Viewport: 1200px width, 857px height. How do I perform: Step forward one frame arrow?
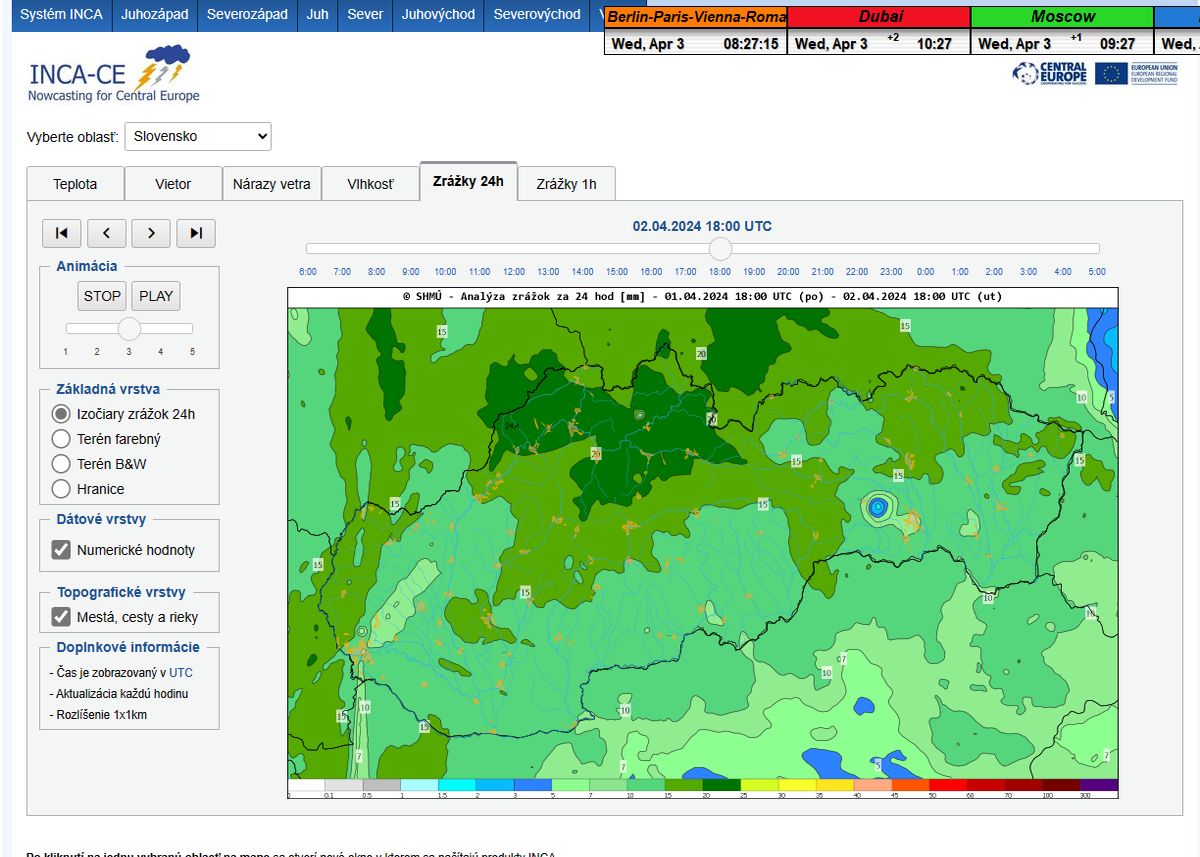tap(151, 233)
